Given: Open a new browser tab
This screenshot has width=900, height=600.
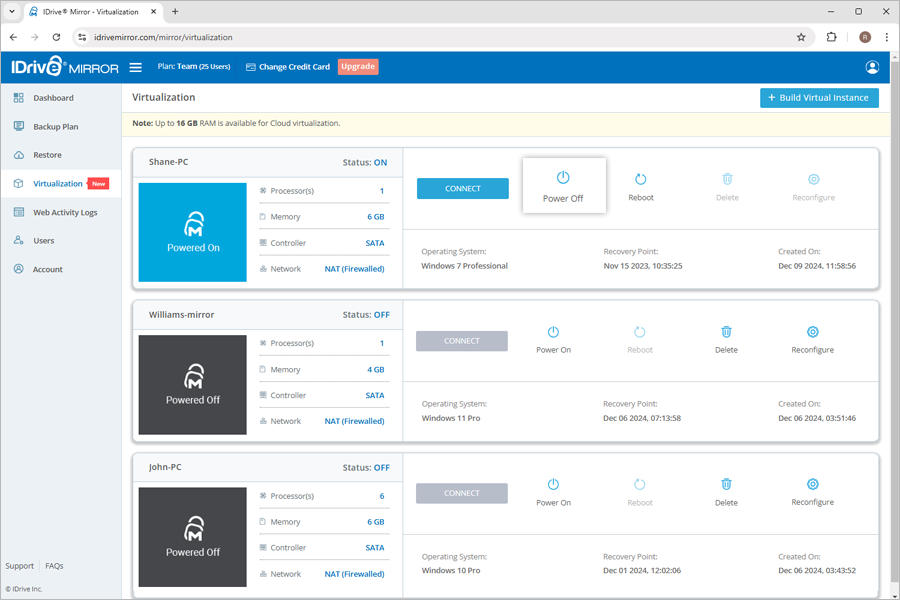Looking at the screenshot, I should [x=175, y=11].
